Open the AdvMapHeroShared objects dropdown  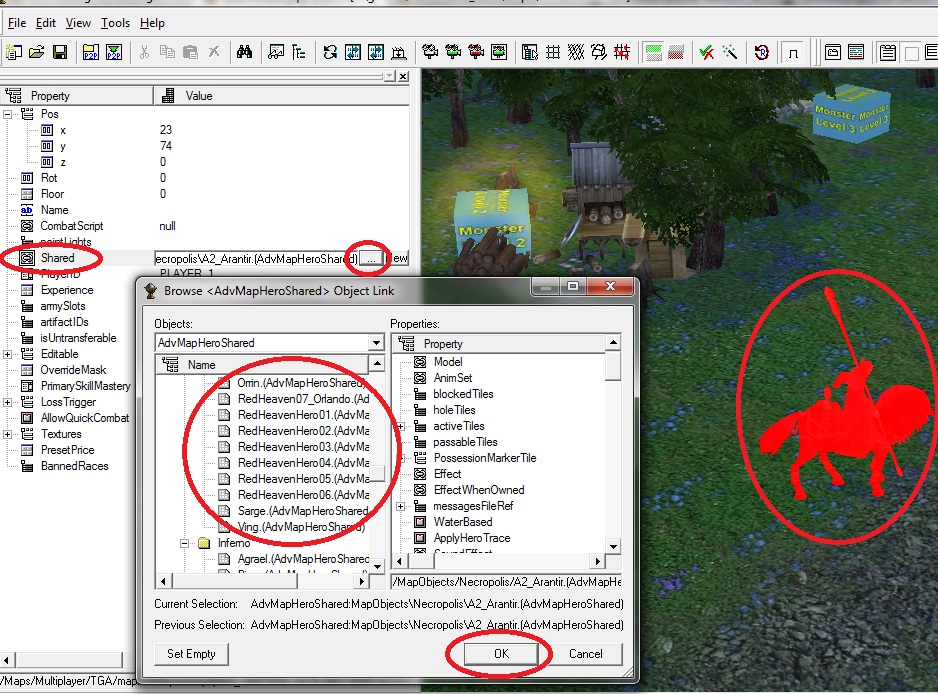(x=376, y=343)
